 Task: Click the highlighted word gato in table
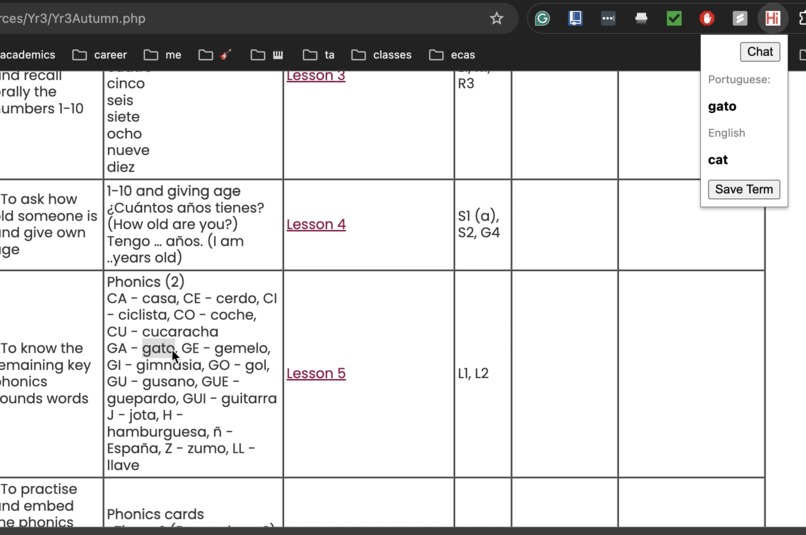[x=158, y=348]
